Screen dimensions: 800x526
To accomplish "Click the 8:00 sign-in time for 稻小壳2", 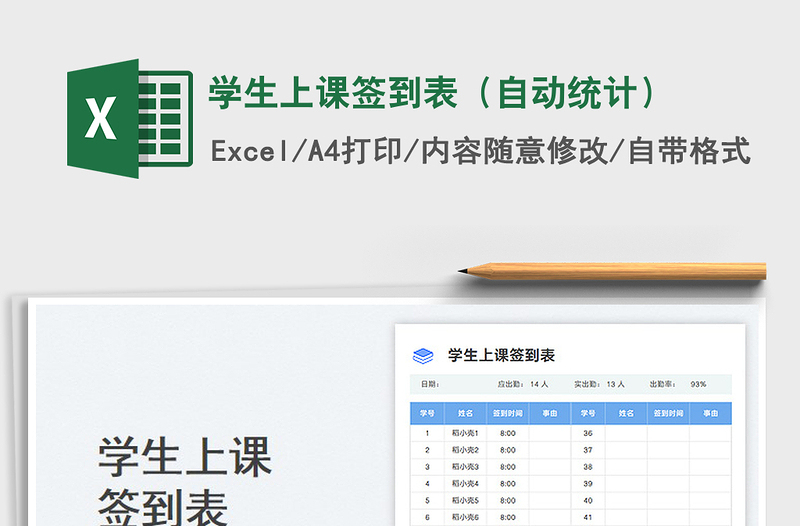I will (508, 450).
